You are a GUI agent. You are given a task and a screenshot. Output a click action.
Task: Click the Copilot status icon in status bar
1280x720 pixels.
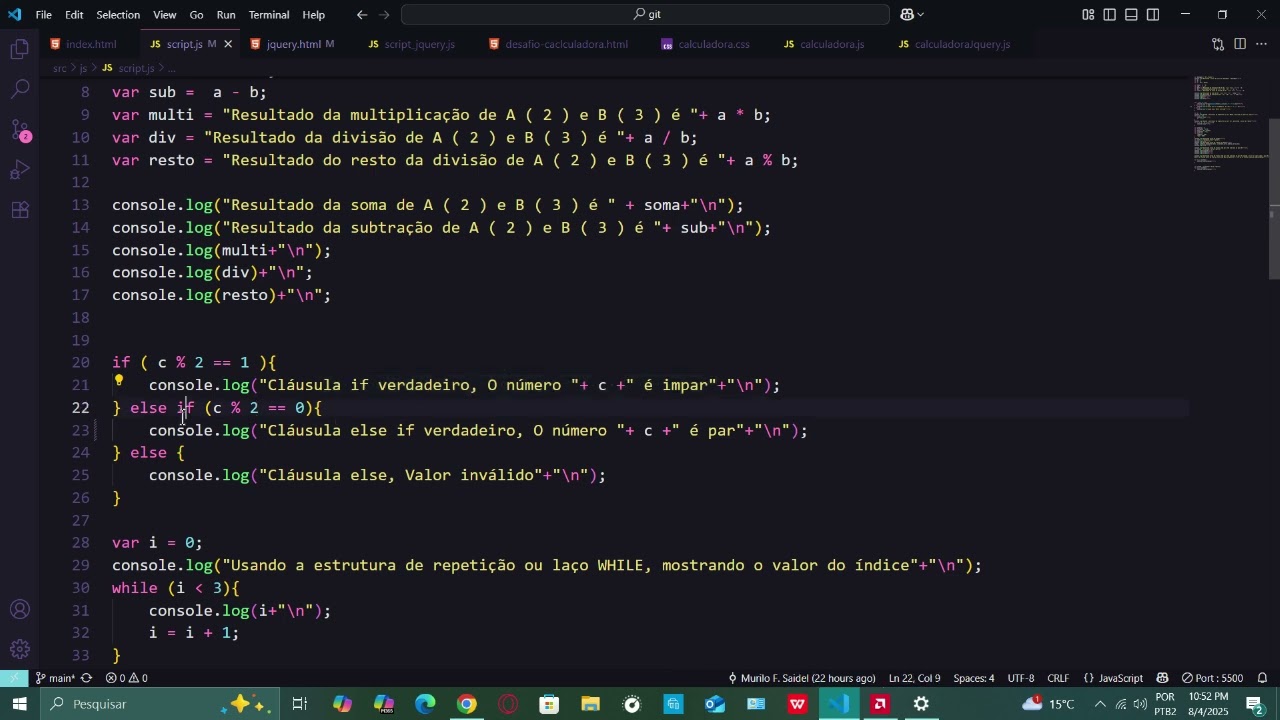(x=1163, y=678)
